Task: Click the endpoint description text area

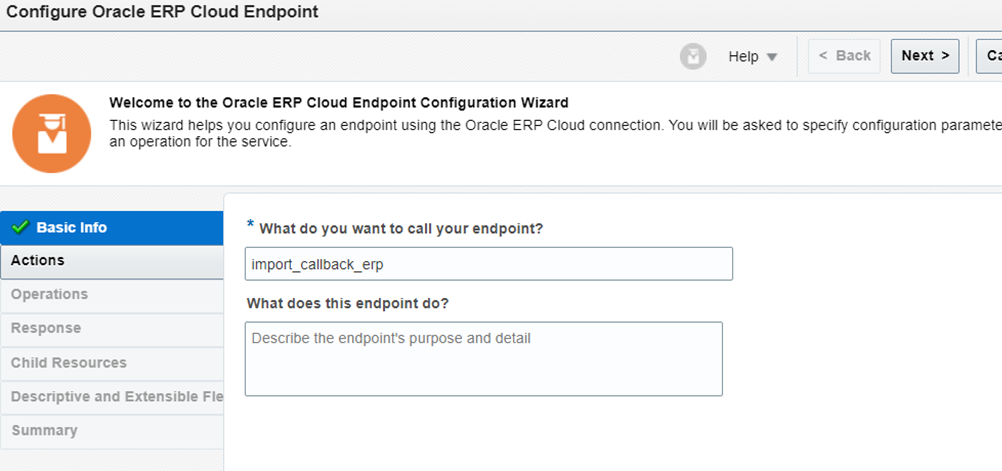Action: coord(484,359)
